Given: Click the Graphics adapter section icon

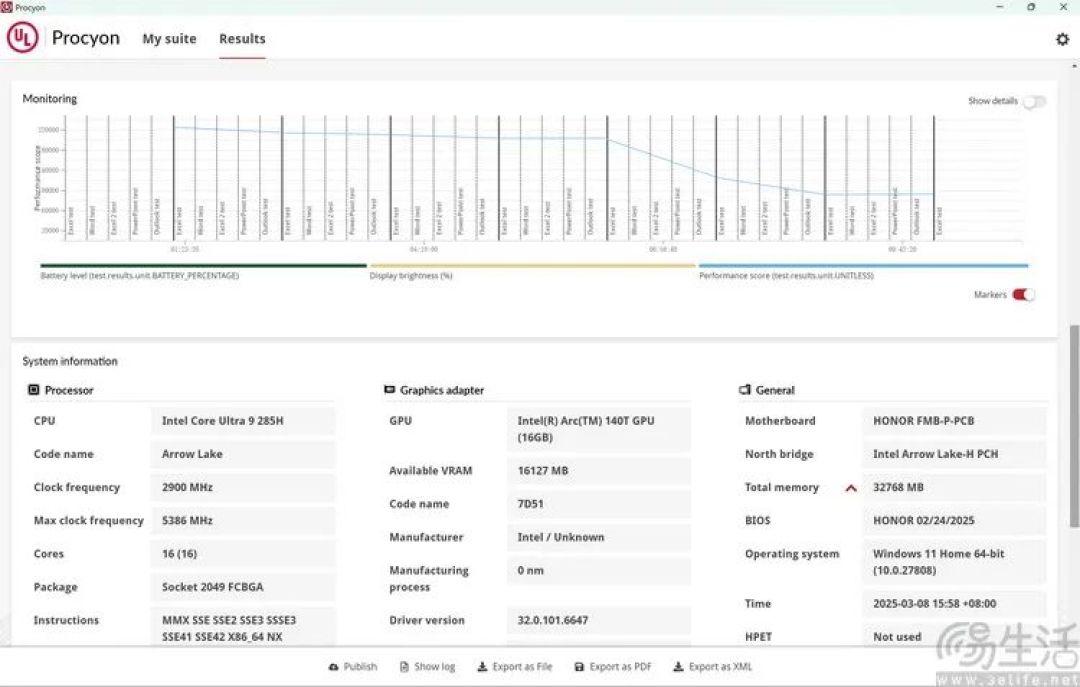Looking at the screenshot, I should 389,389.
